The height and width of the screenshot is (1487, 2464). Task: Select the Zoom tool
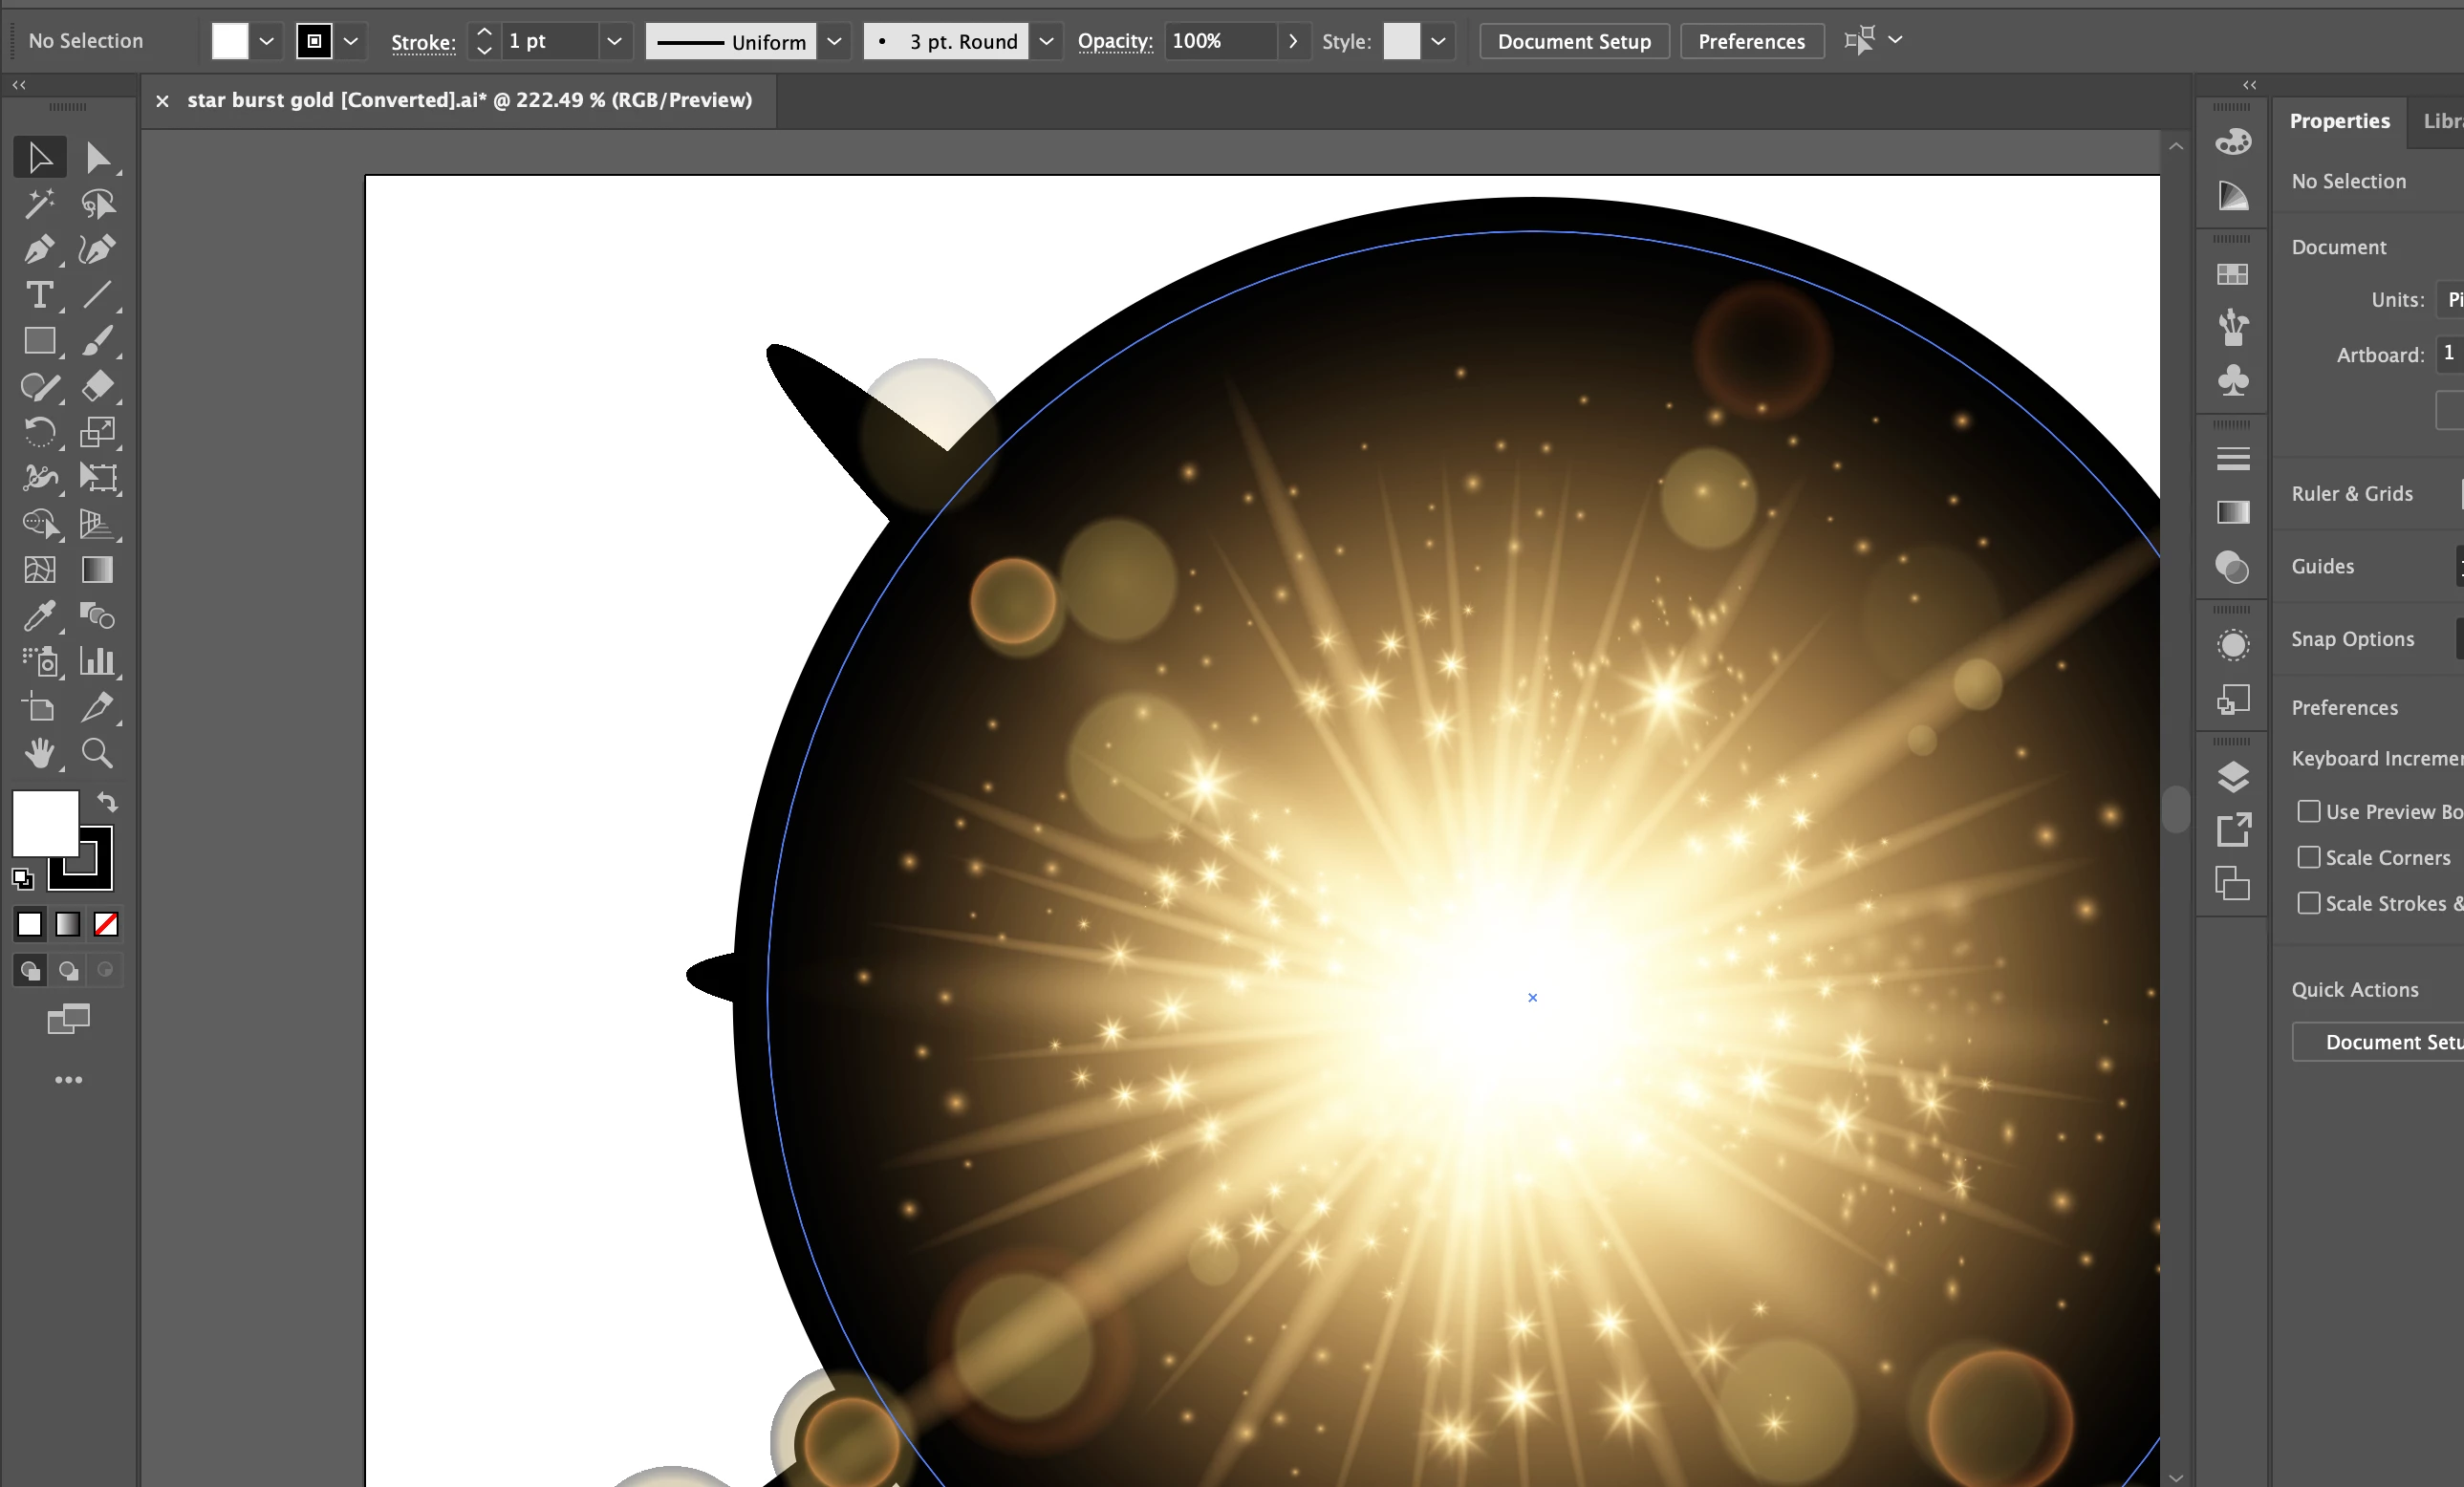tap(97, 753)
